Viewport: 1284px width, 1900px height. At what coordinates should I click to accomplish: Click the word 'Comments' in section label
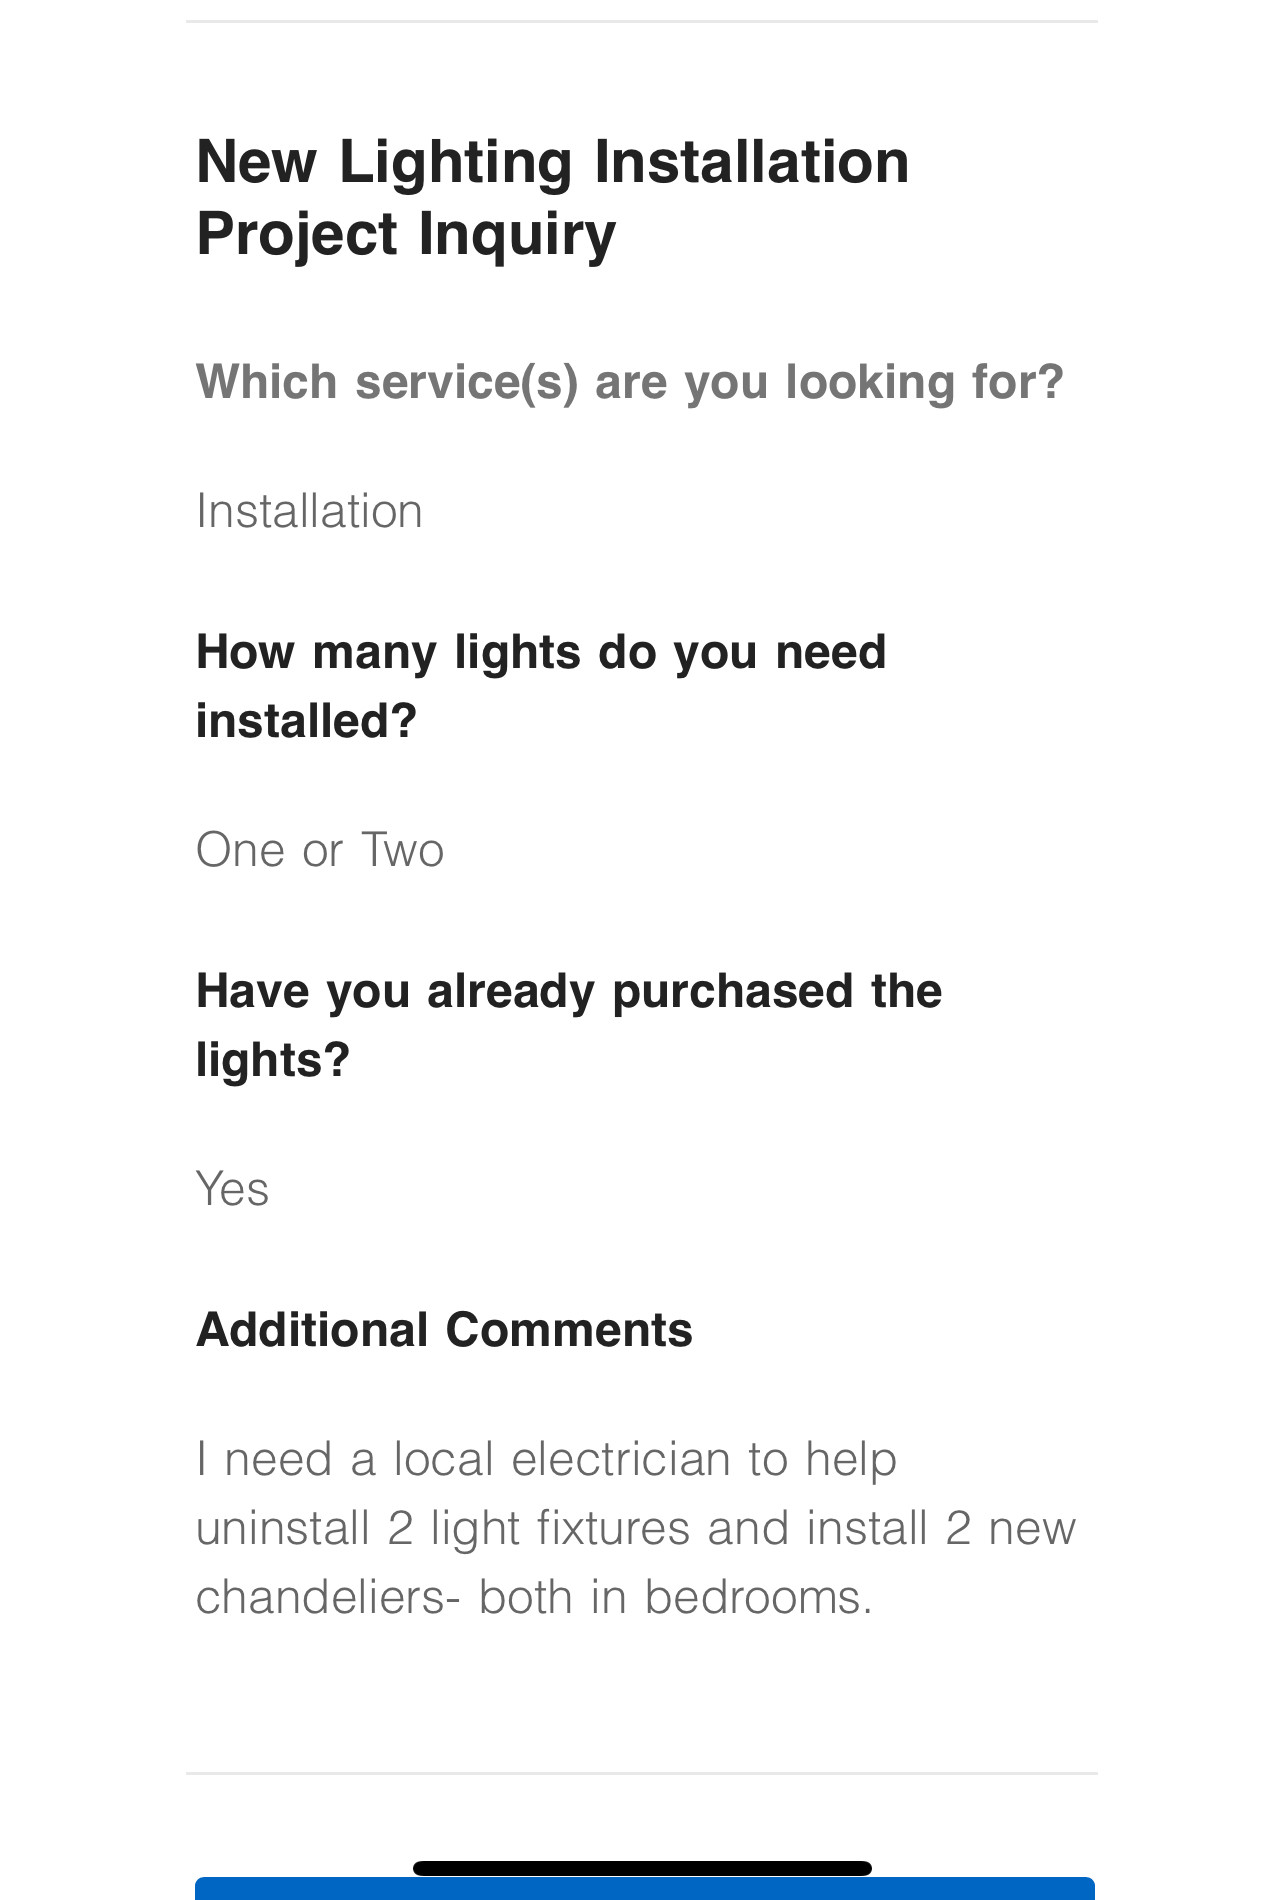tap(569, 1330)
